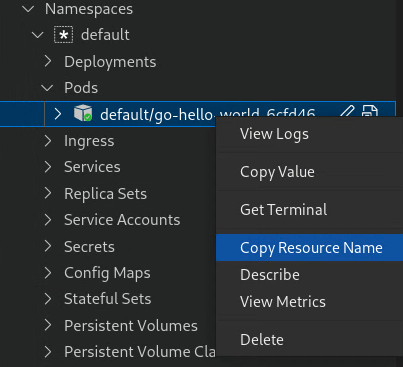This screenshot has height=367, width=403.
Task: Click the pod cube icon with green check
Action: pyautogui.click(x=83, y=113)
